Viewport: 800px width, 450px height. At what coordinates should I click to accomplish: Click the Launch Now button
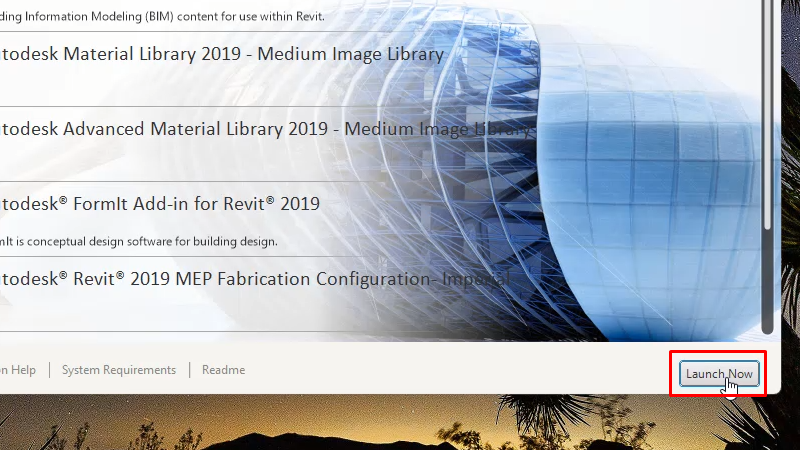718,374
